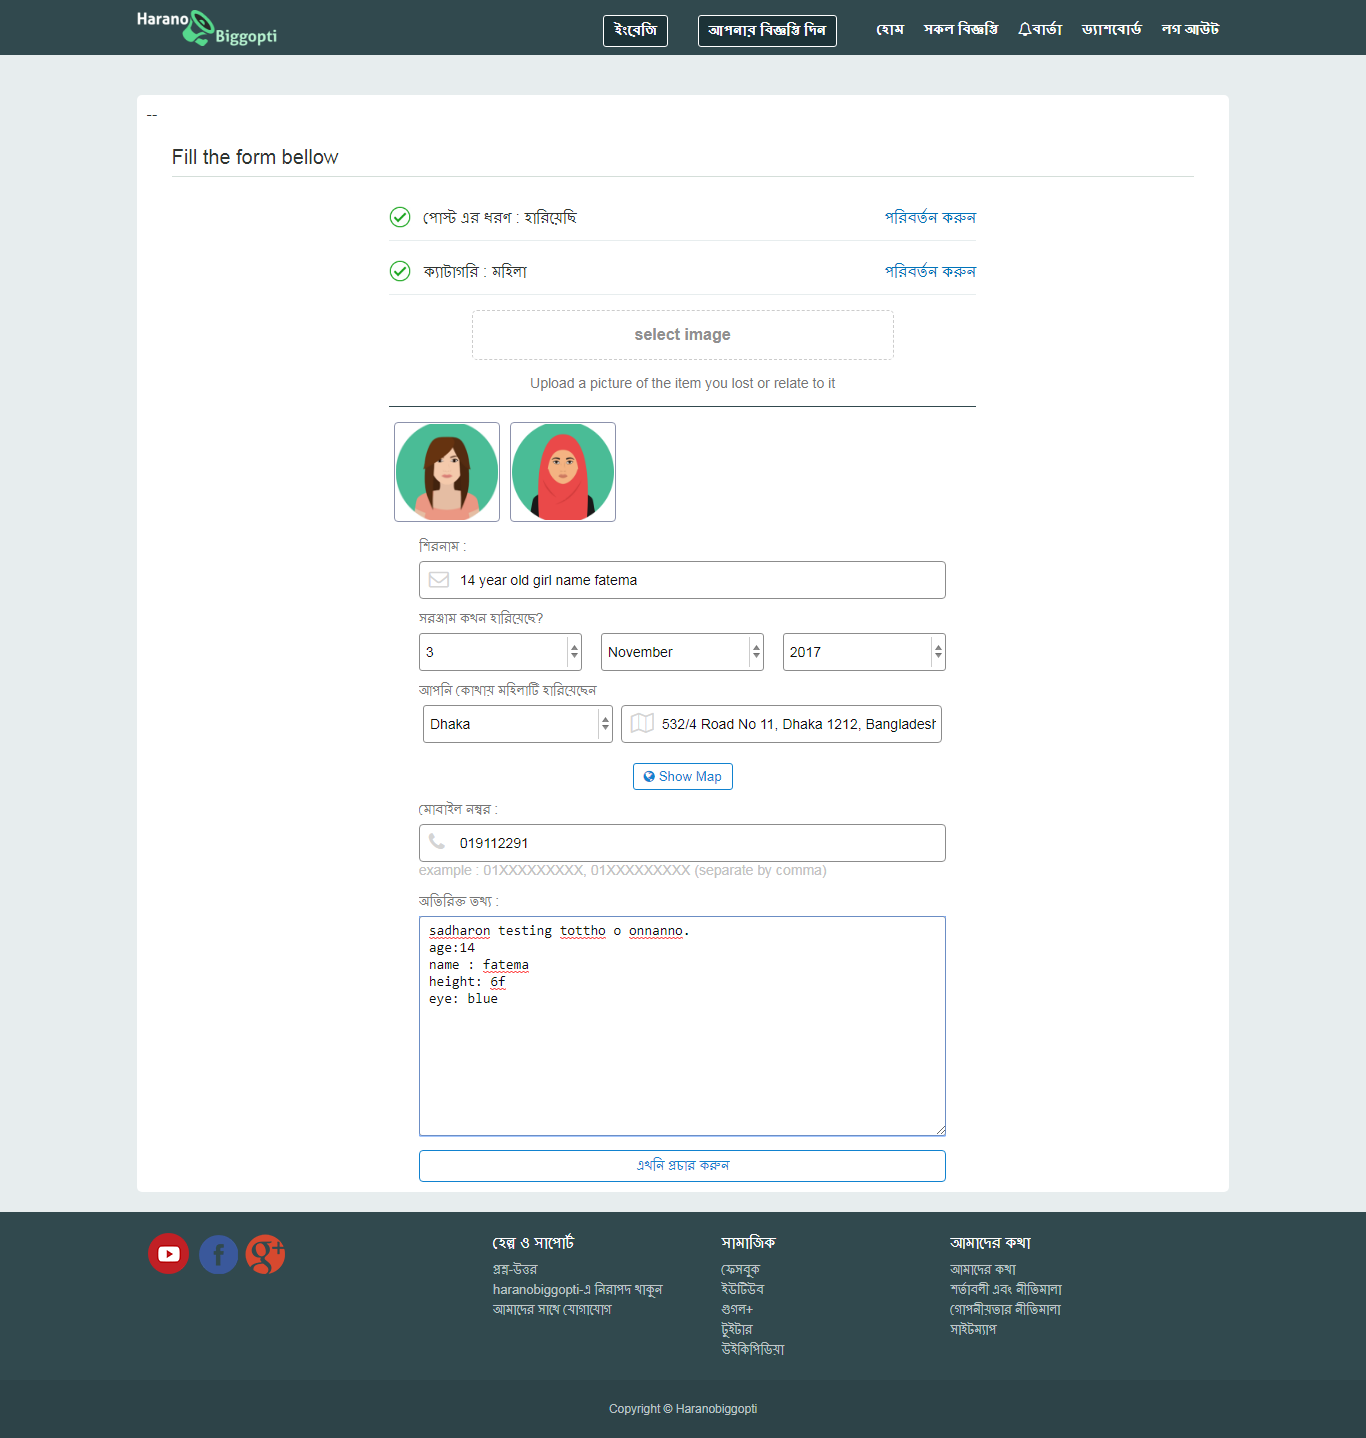Open সকল বিজ্ঞপ্তি in the navbar
This screenshot has width=1366, height=1438.
[x=961, y=29]
